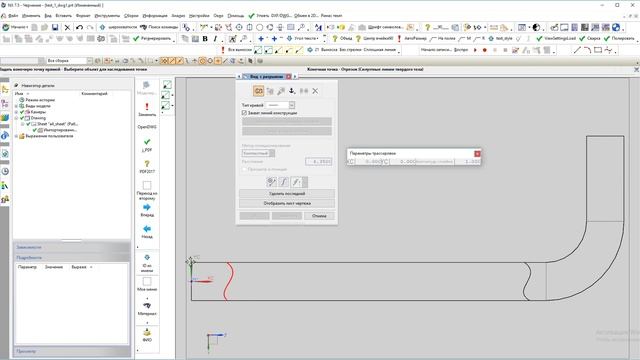Toggle the Переход на вторую checkbox icon
This screenshot has height=360, width=640.
[x=147, y=185]
